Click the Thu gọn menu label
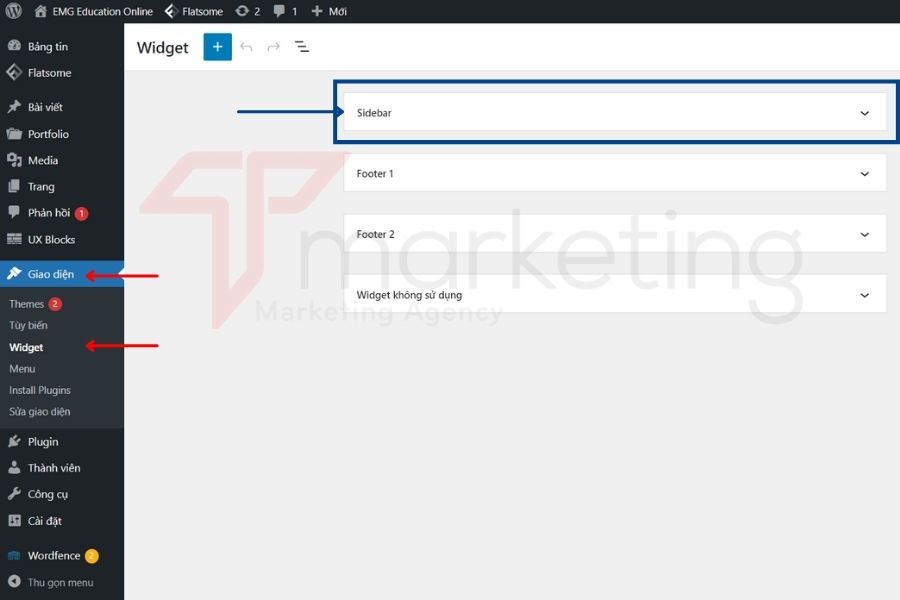 60,582
